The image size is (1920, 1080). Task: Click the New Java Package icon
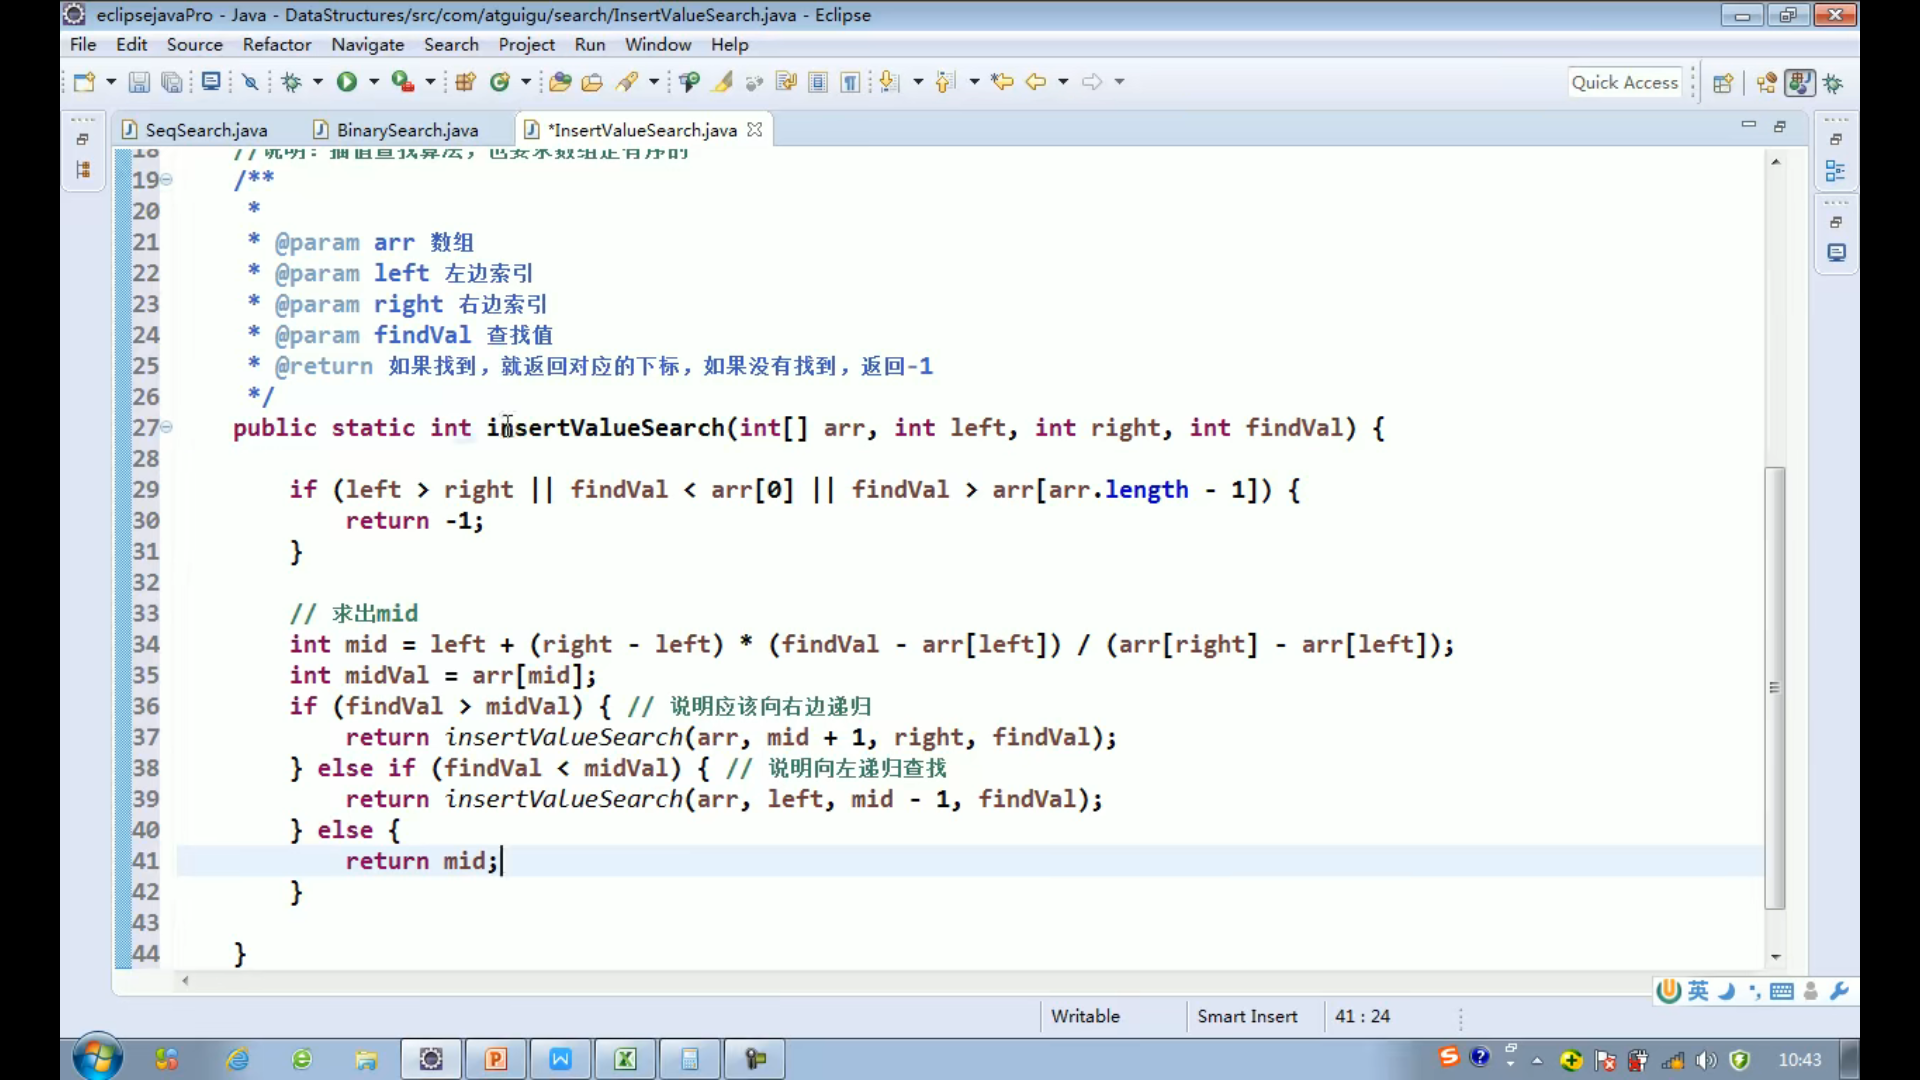point(465,82)
